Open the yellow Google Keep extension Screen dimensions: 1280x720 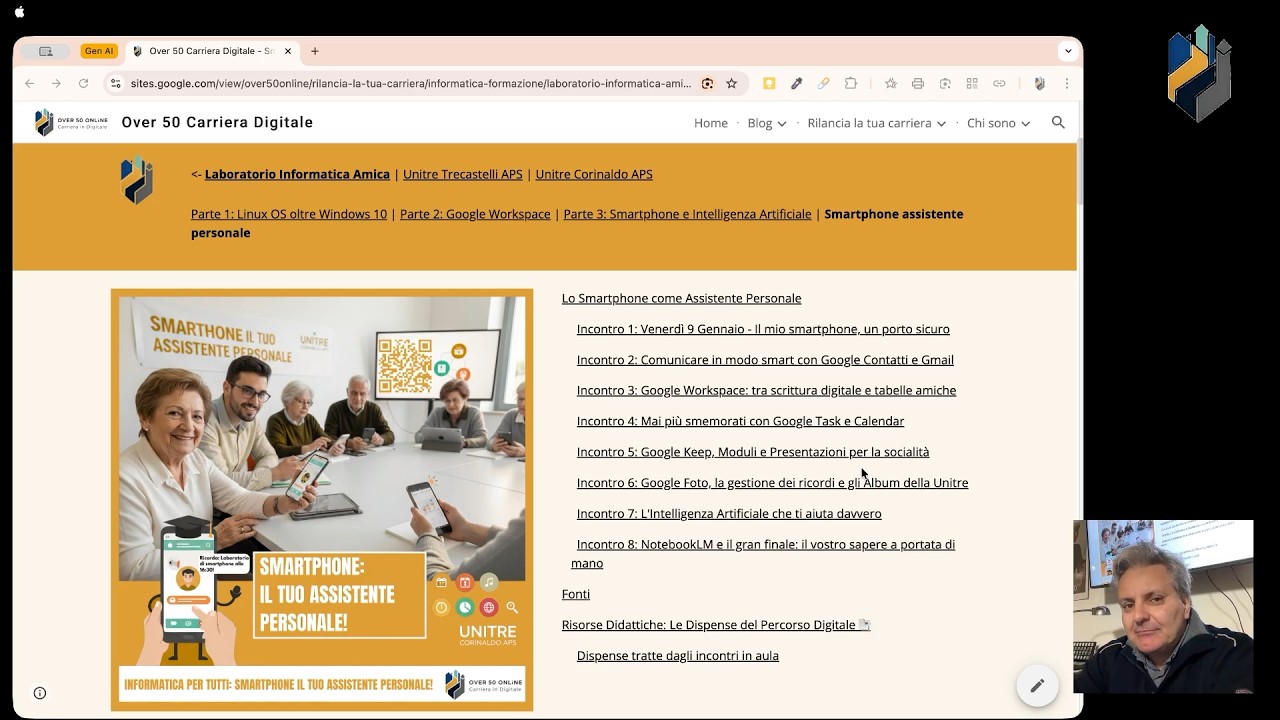coord(769,83)
